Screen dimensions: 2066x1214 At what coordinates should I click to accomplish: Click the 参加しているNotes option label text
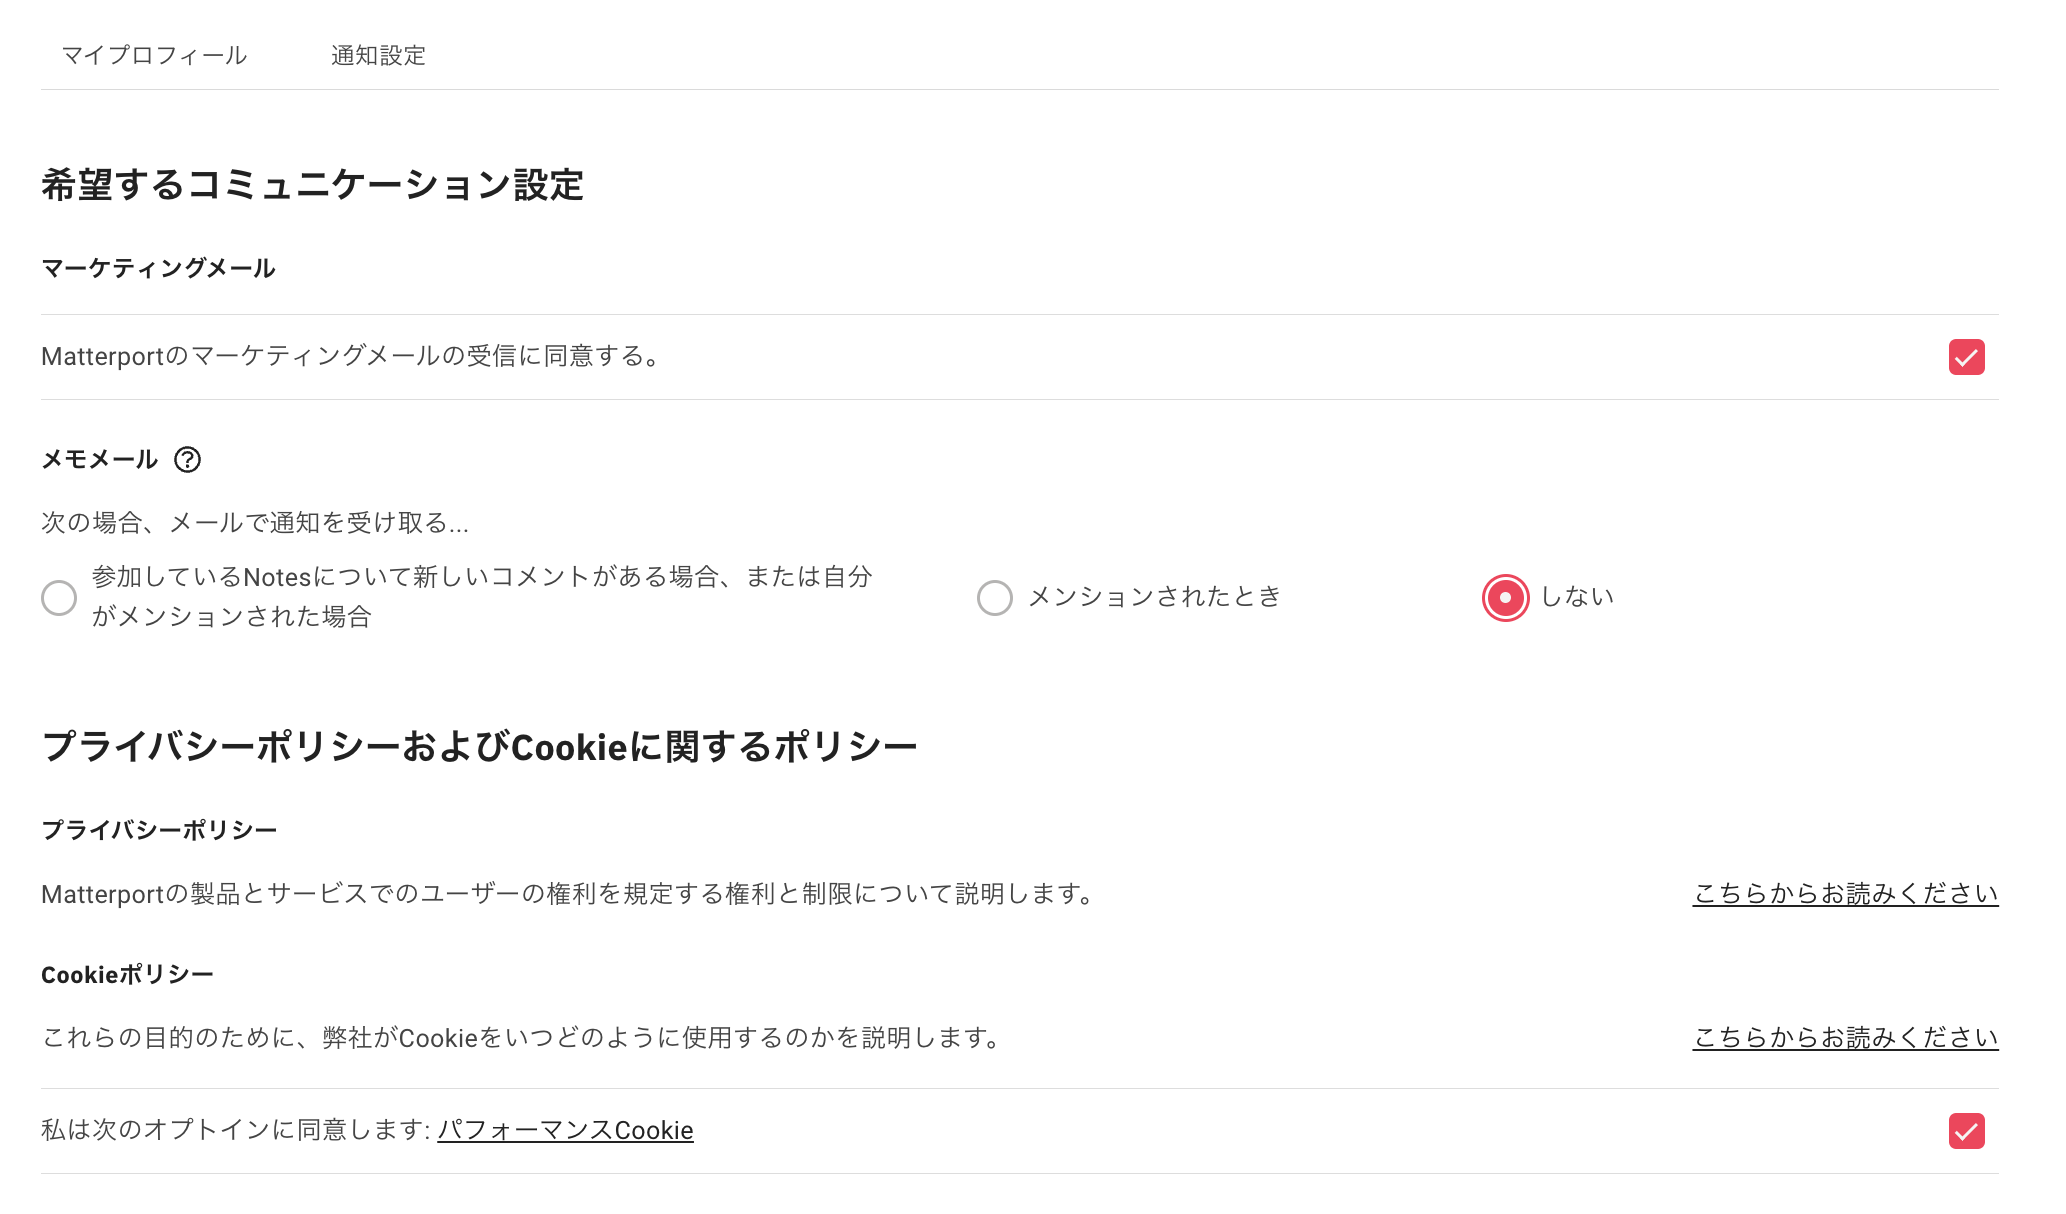coord(482,596)
